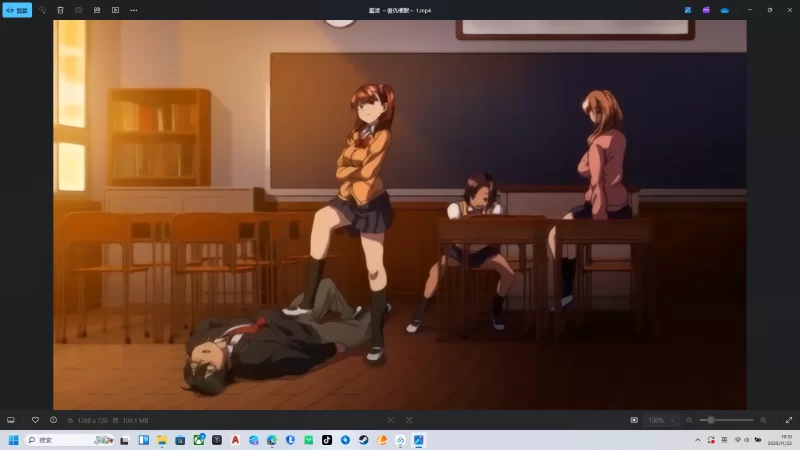This screenshot has height=450, width=800.
Task: Open the purple Clipchamp icon in title bar
Action: click(706, 10)
